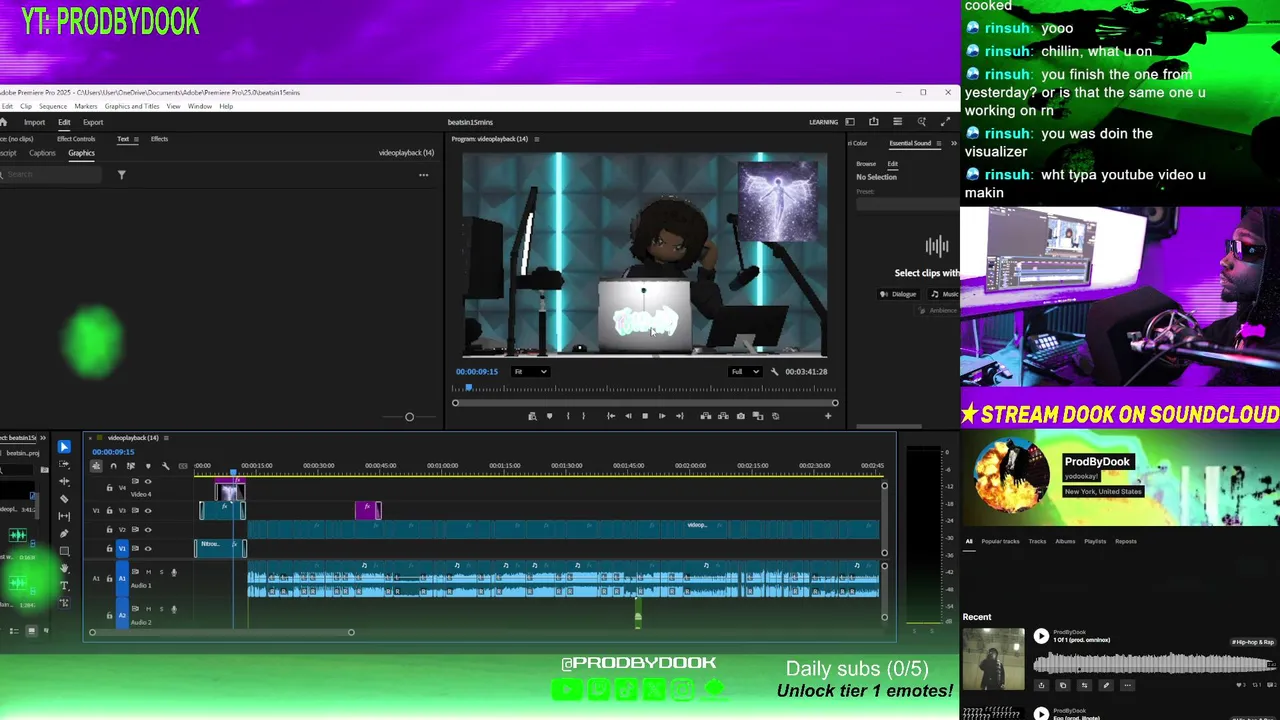Select the Track Select Forward tool
The height and width of the screenshot is (720, 1280).
(x=64, y=464)
